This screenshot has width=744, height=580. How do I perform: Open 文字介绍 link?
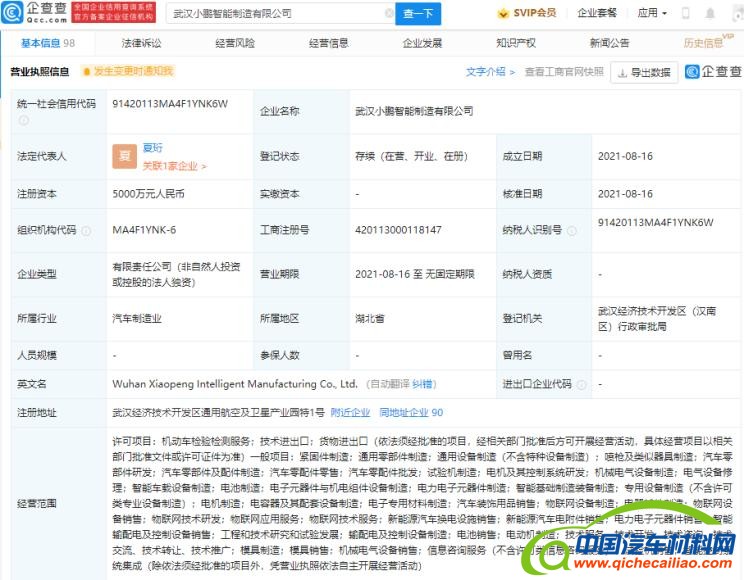pyautogui.click(x=490, y=72)
